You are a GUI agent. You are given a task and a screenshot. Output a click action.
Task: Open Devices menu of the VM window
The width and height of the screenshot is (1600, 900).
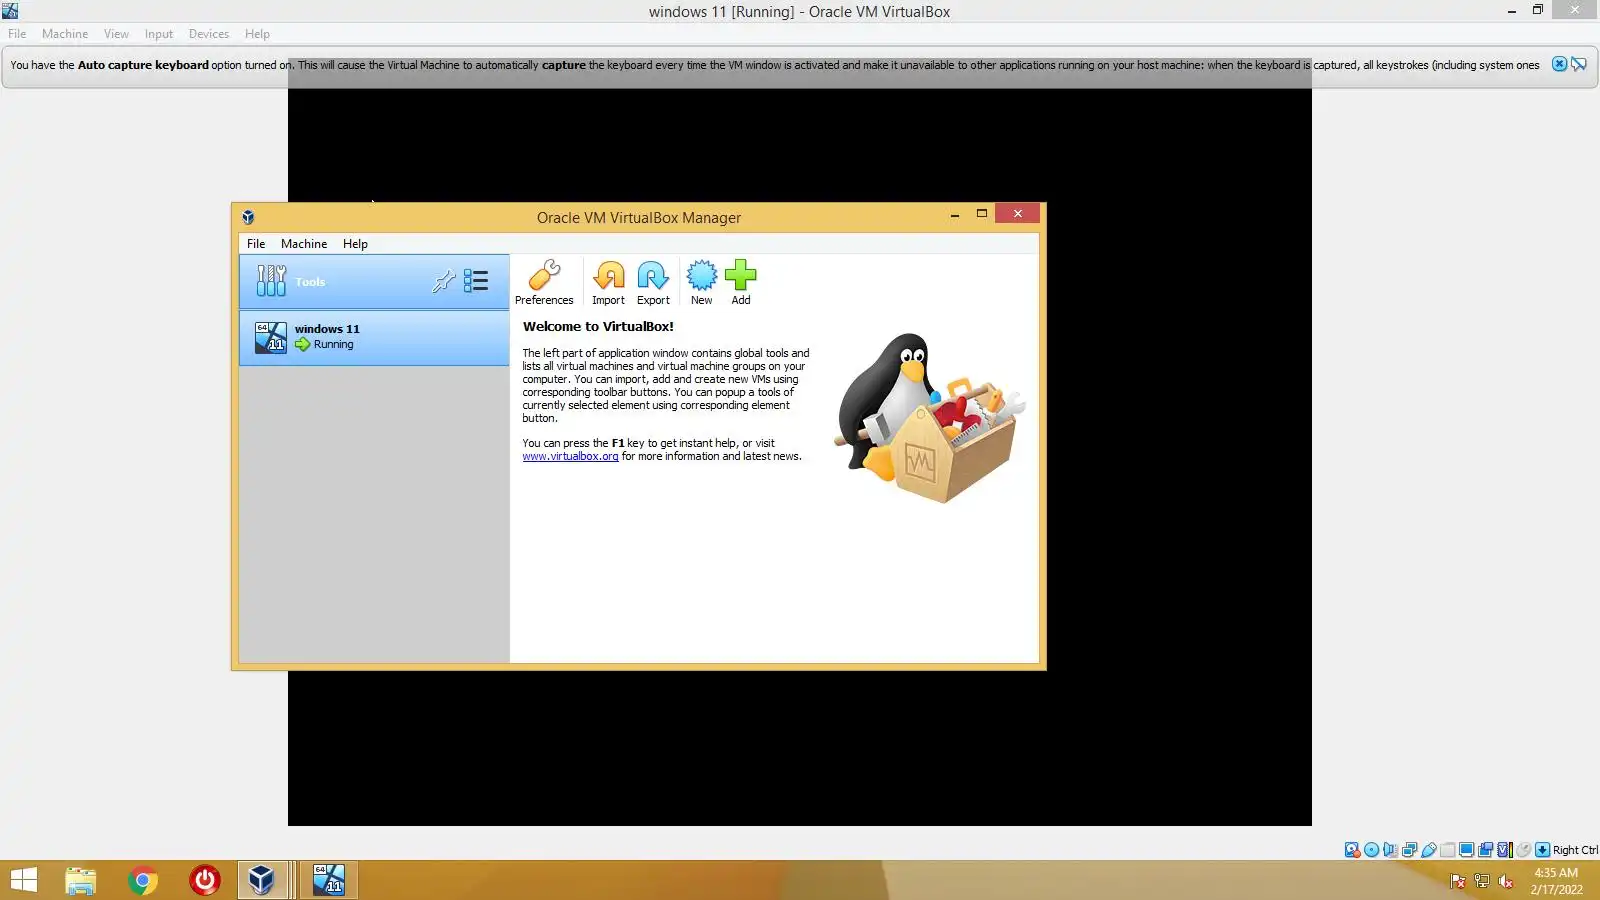tap(209, 34)
